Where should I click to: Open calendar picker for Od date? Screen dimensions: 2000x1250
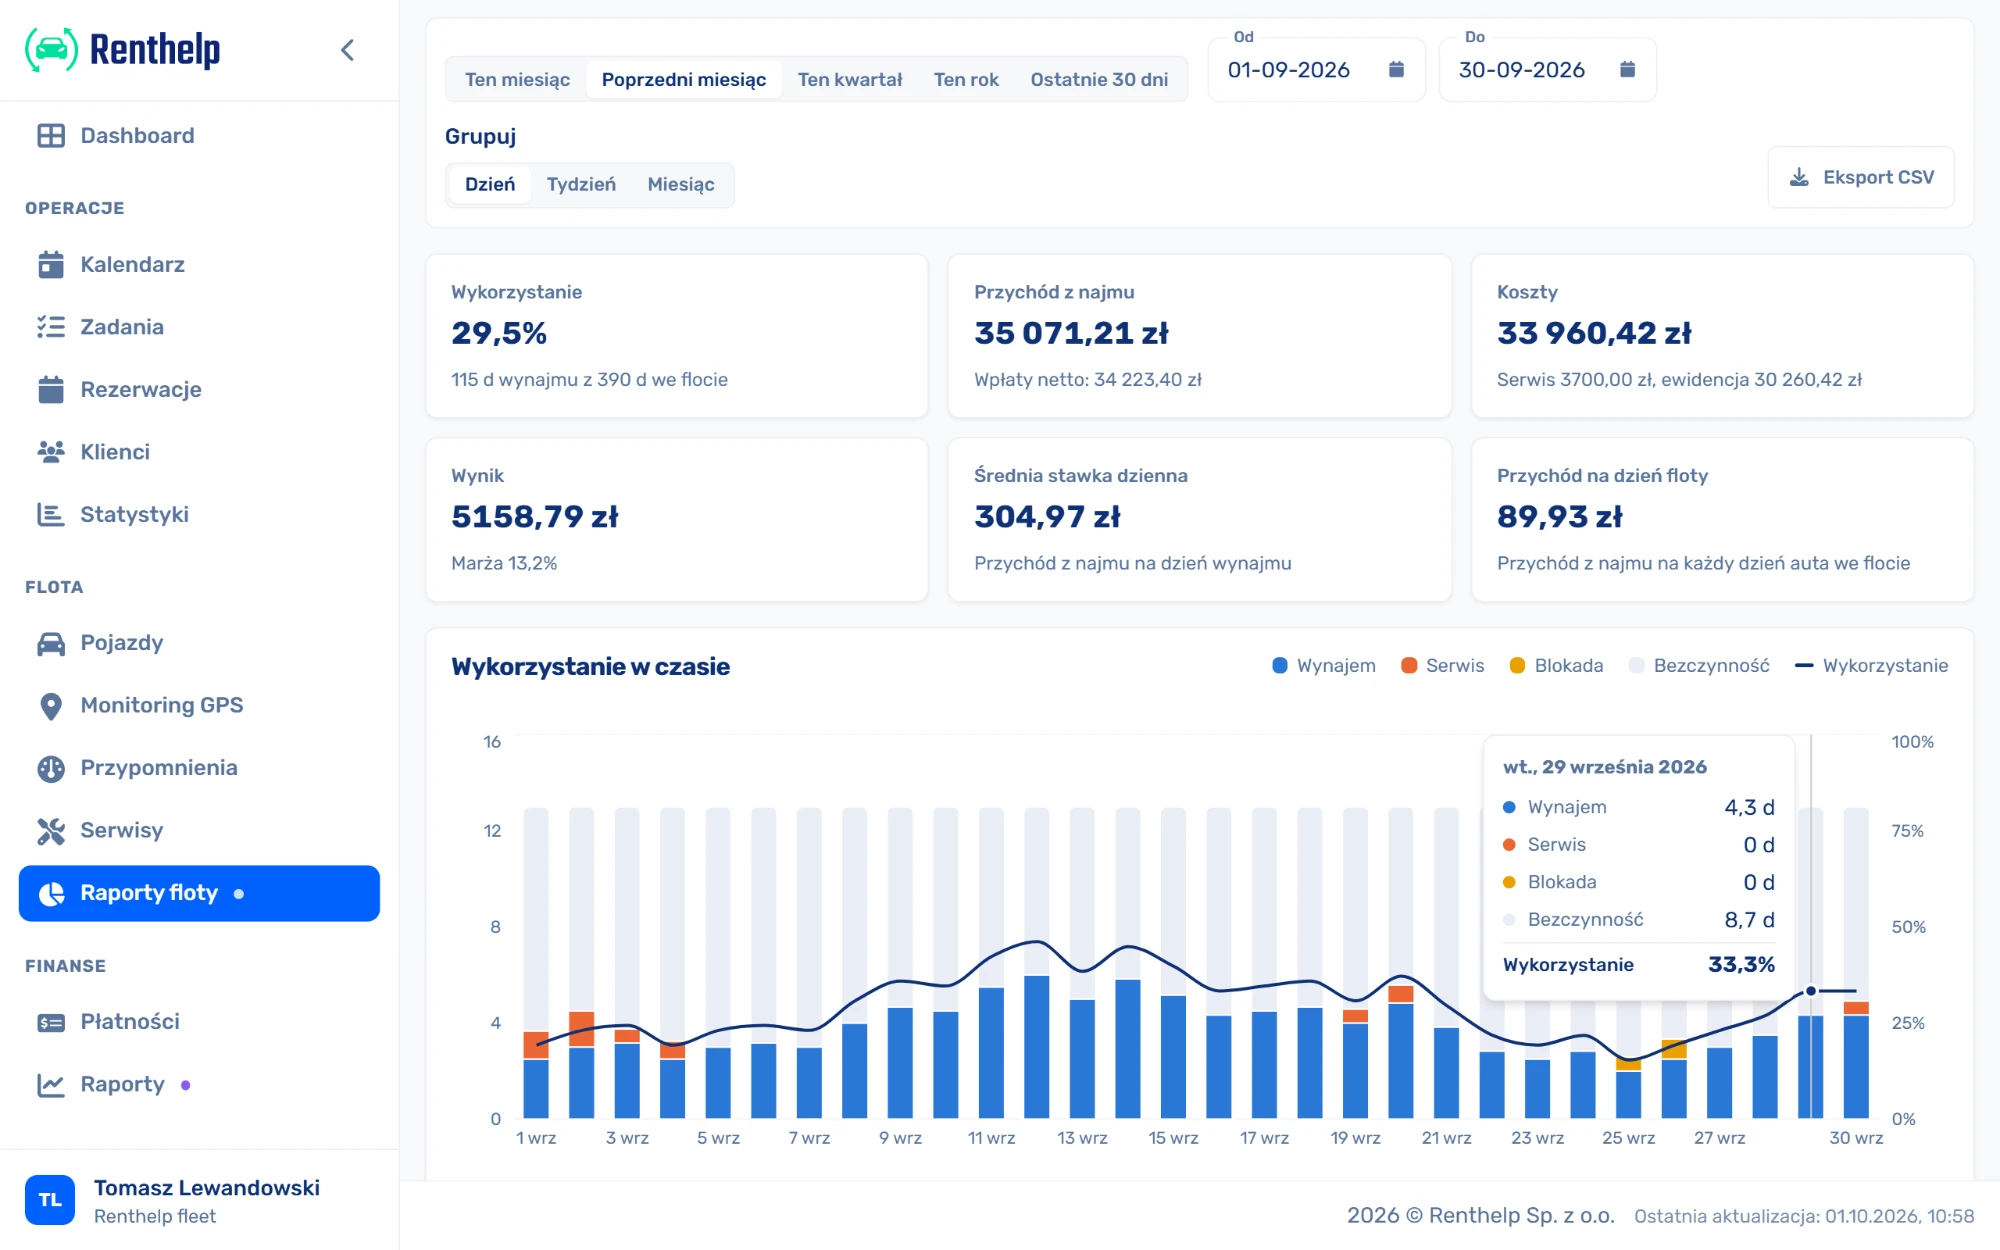pyautogui.click(x=1397, y=69)
